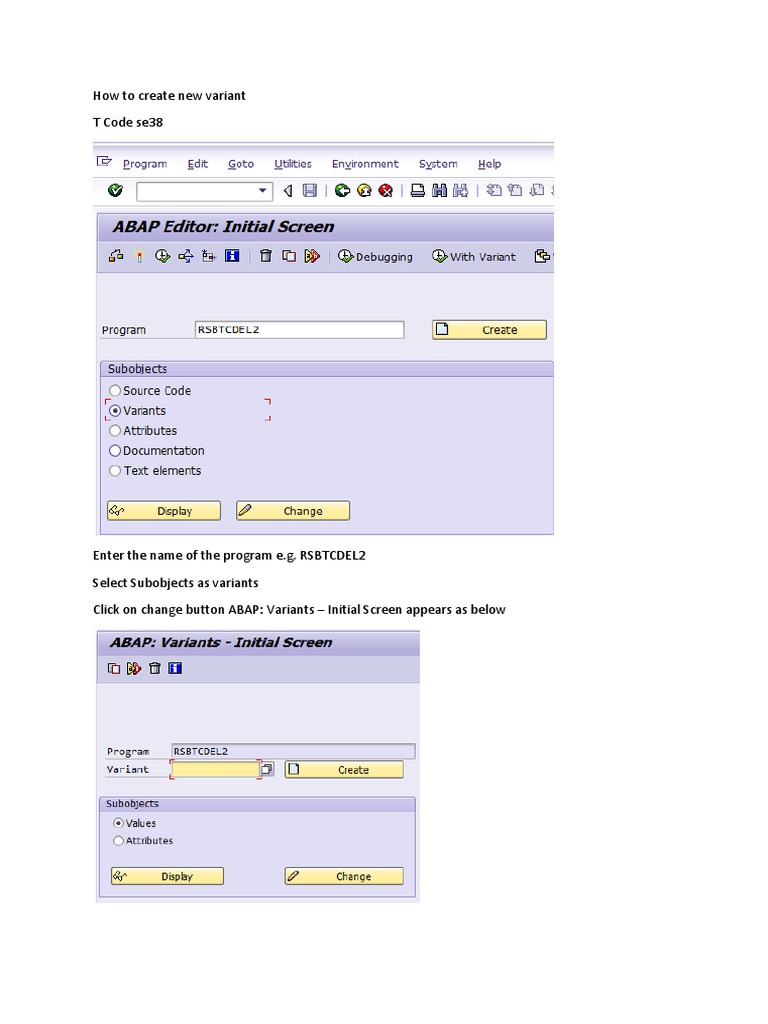Click the yellow Exit icon
The height and width of the screenshot is (1024, 768).
364,191
